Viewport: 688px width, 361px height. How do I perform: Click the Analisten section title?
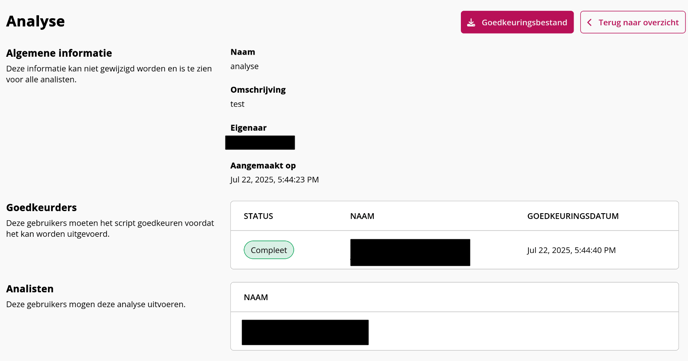coord(30,289)
